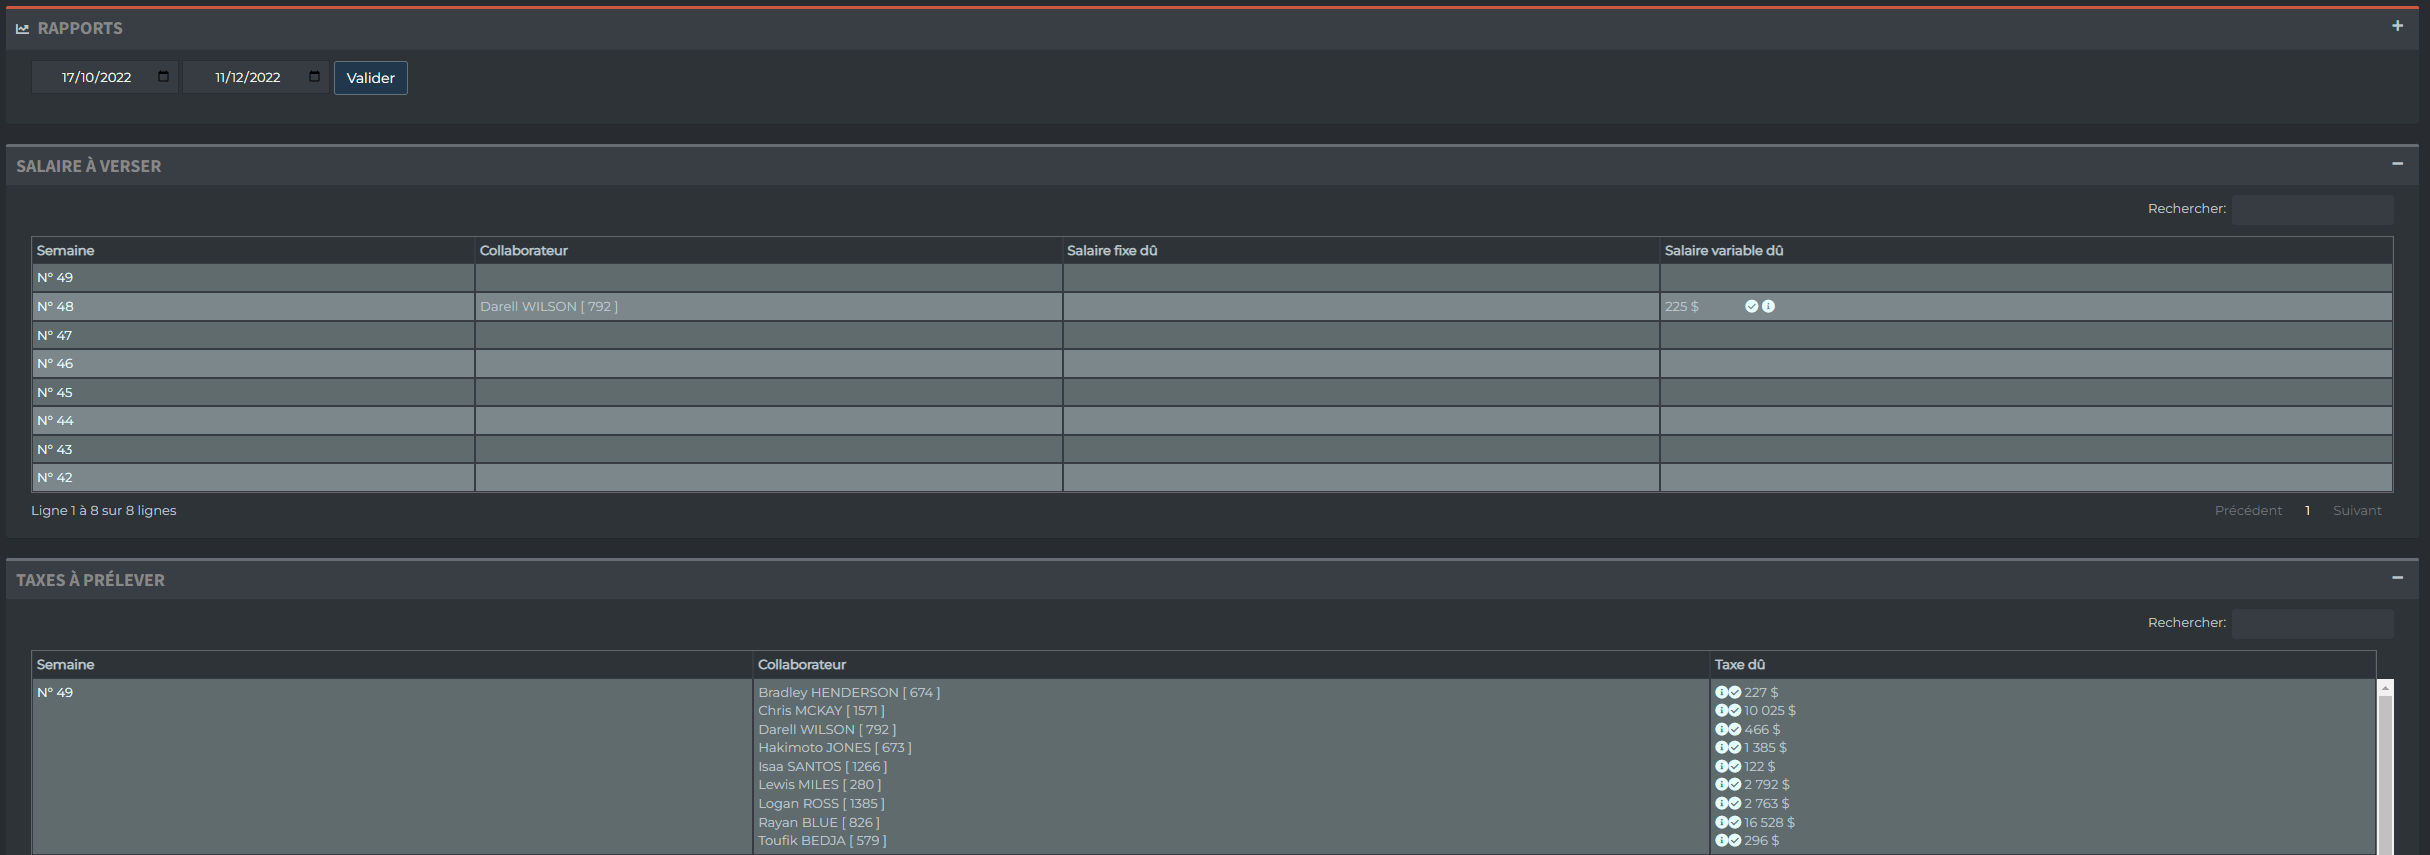2430x855 pixels.
Task: Click info icon beside 296 $
Action: pos(1721,841)
